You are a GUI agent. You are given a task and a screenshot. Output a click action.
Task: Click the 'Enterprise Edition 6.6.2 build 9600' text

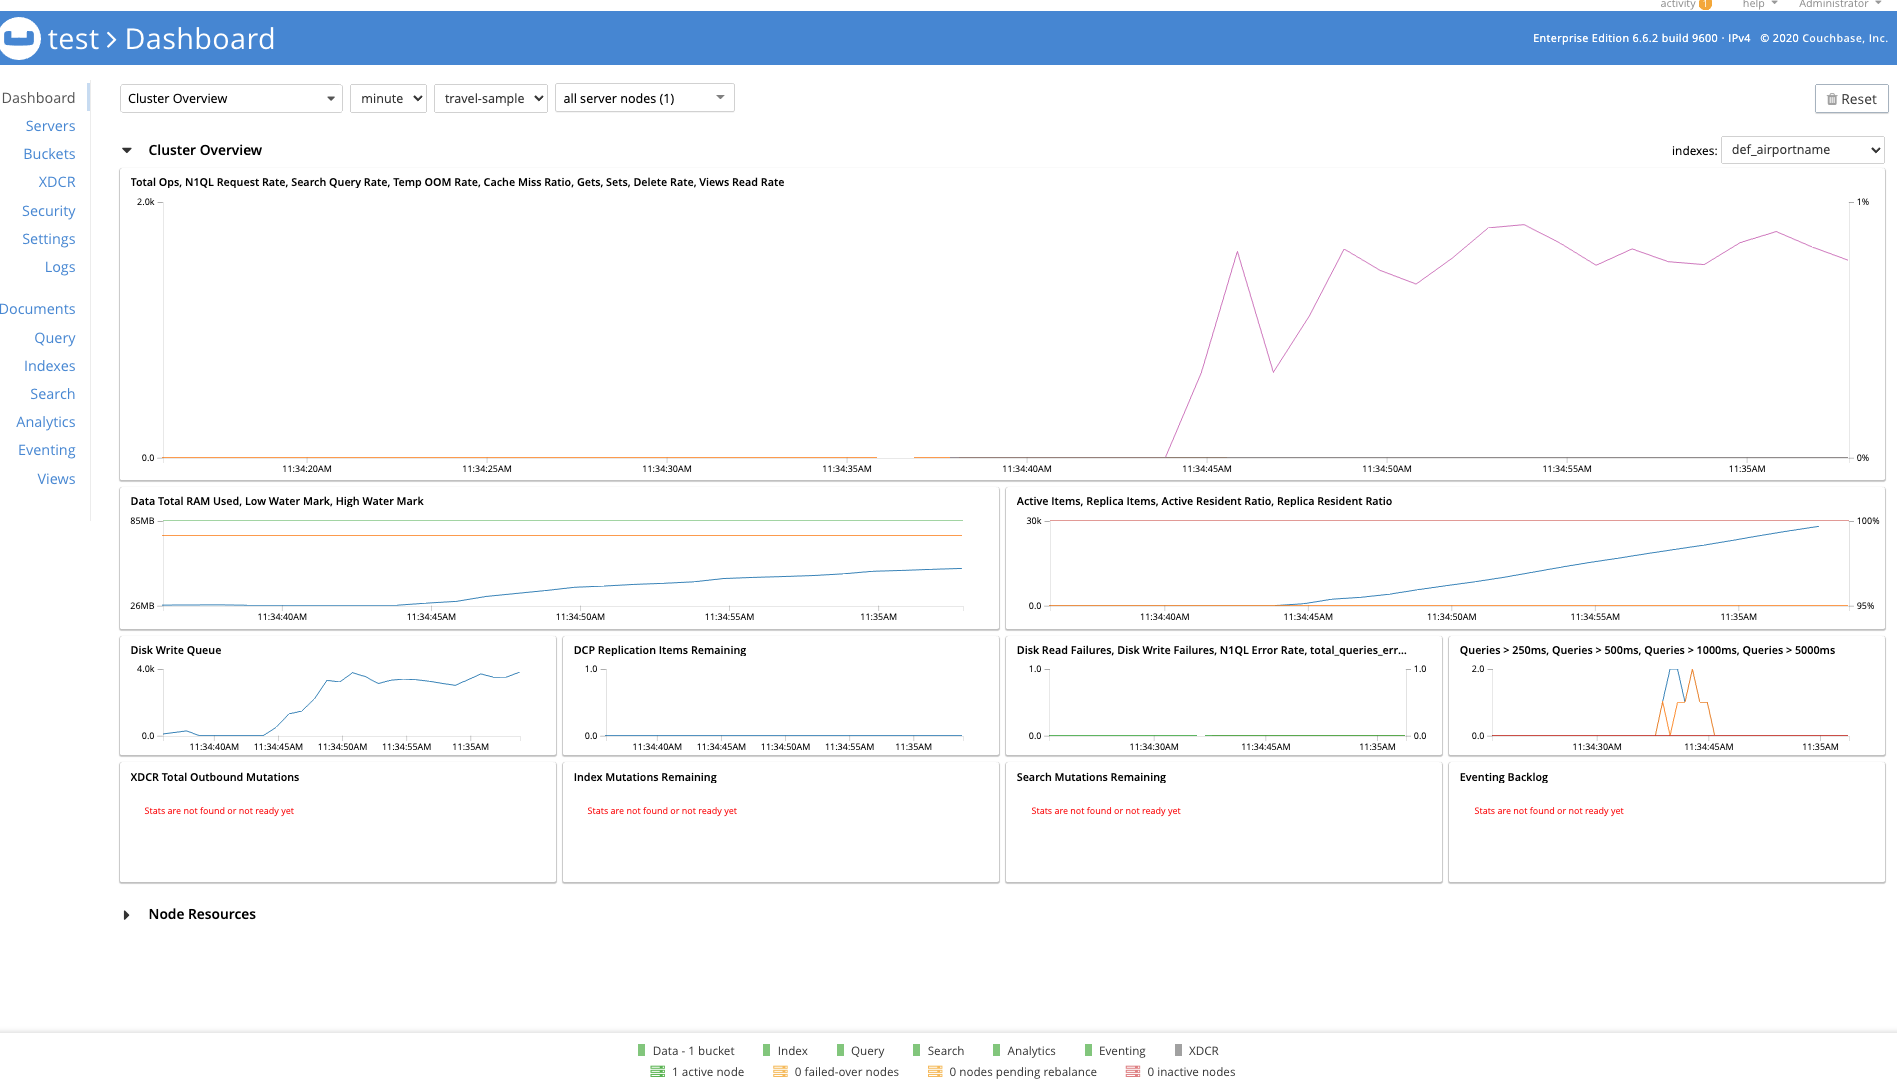(x=1625, y=39)
